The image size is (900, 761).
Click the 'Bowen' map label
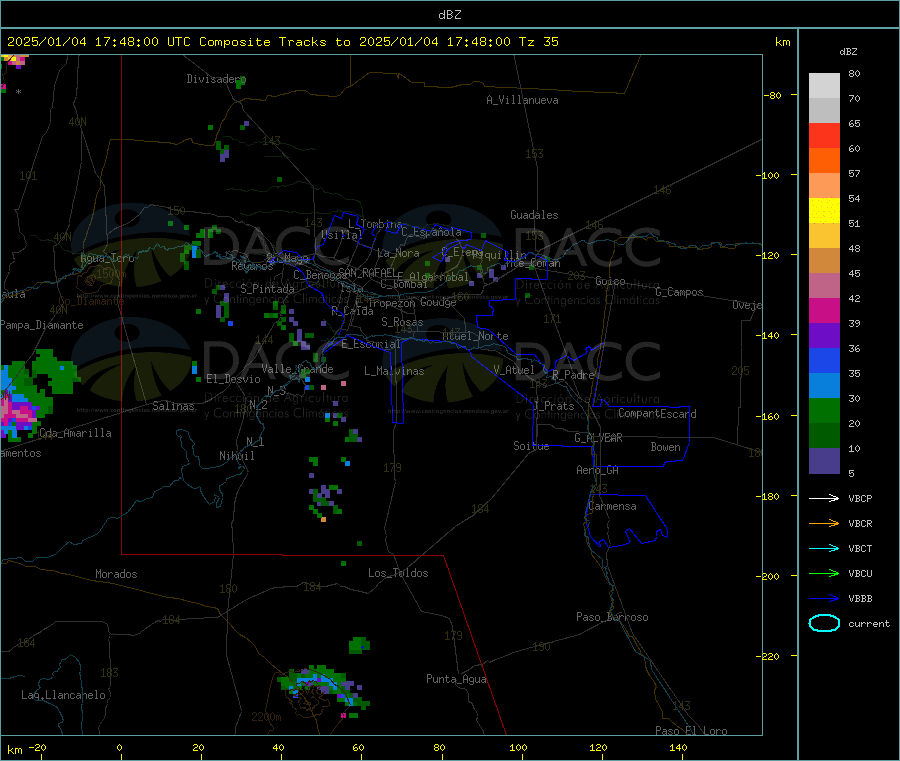(x=666, y=447)
